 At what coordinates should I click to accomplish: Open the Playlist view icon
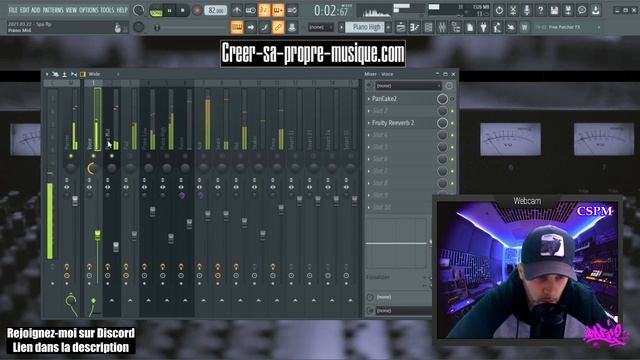point(401,27)
